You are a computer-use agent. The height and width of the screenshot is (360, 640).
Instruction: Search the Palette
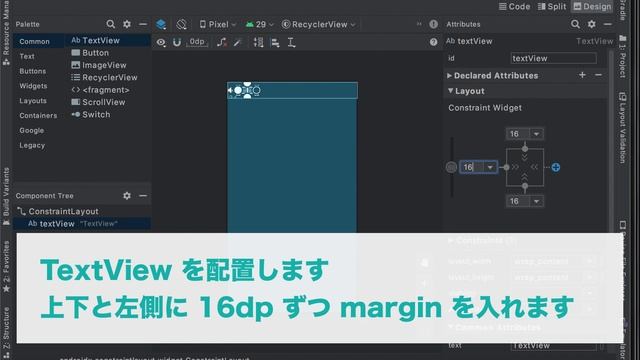[111, 24]
